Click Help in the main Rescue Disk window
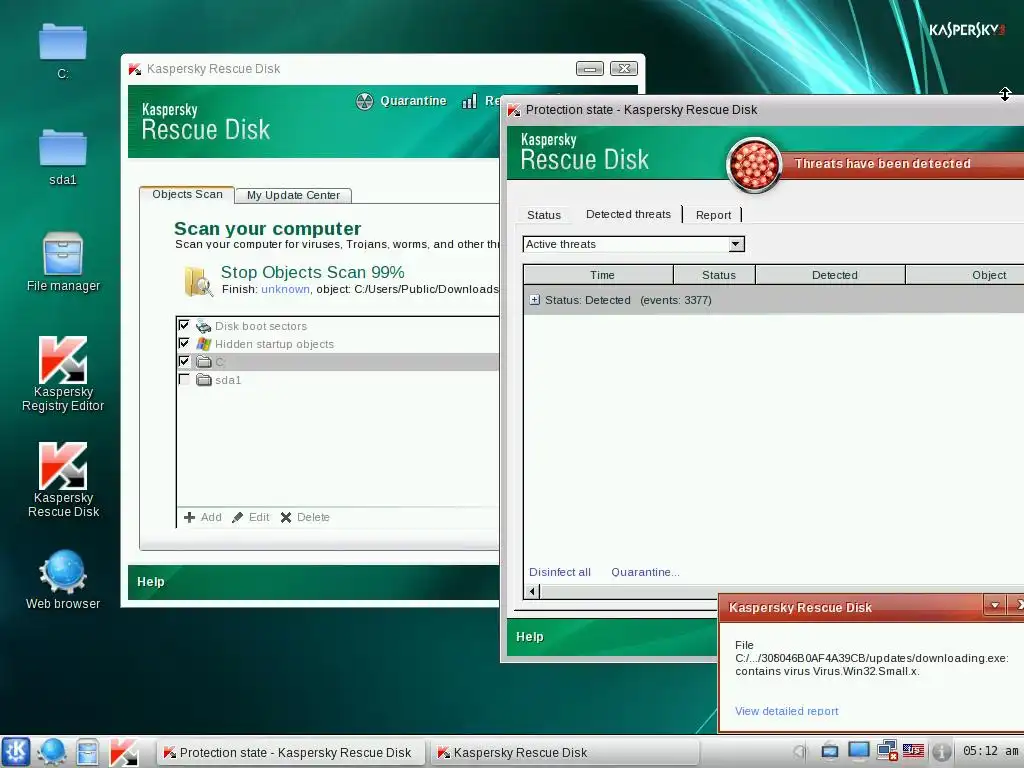 [x=151, y=582]
